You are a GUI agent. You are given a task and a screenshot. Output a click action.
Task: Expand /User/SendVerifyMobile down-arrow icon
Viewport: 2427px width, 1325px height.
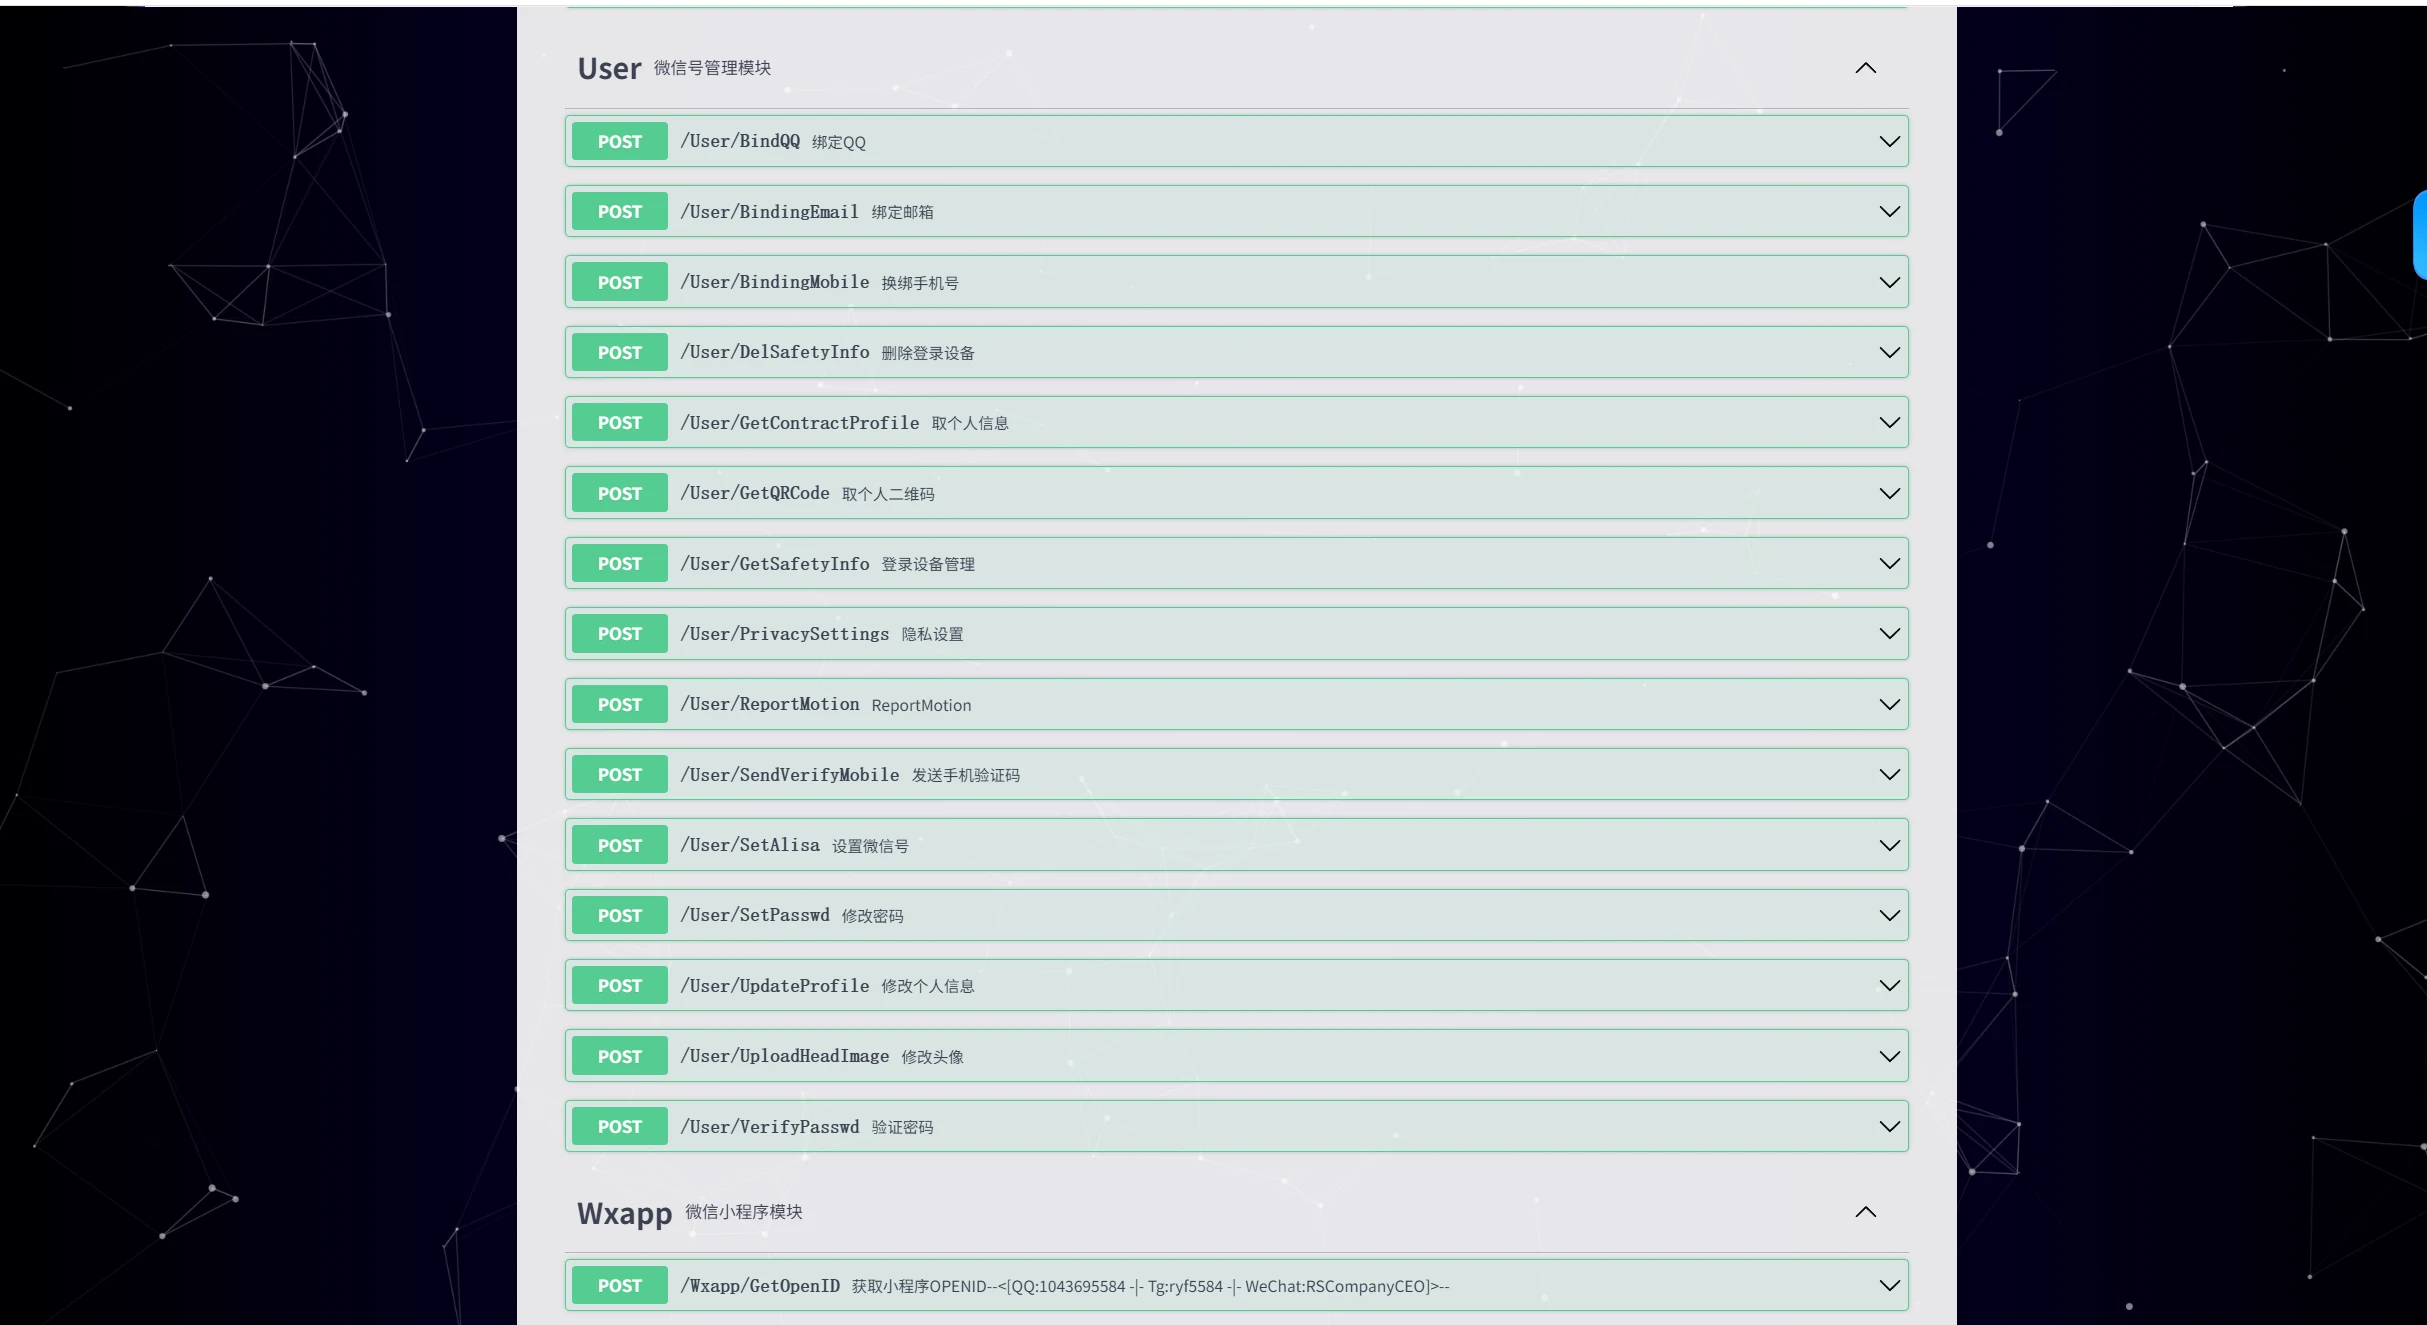(x=1889, y=775)
